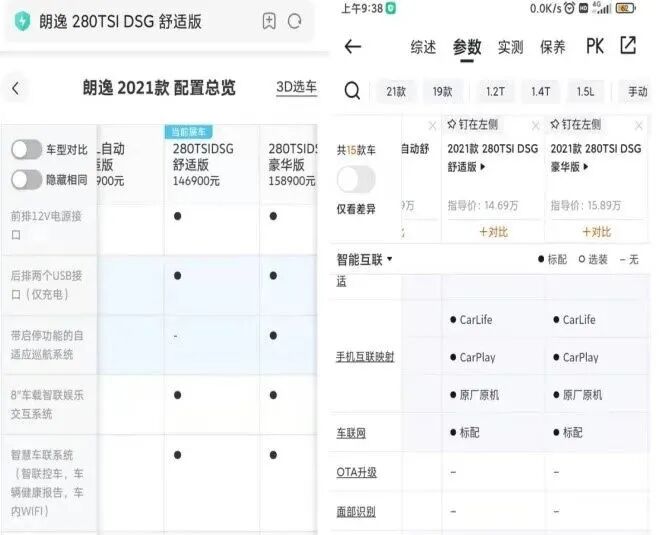Tap the share/export icon next to PK
The image size is (667, 535).
click(x=628, y=45)
